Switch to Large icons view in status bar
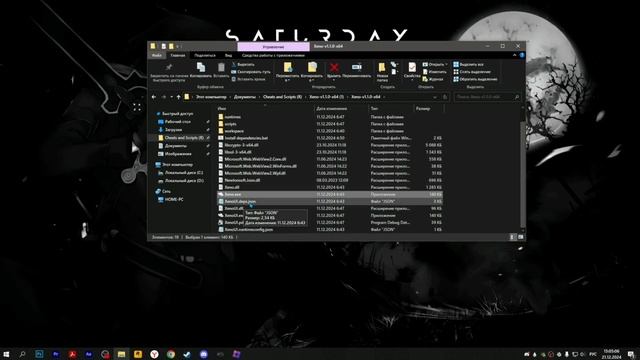 [x=520, y=237]
